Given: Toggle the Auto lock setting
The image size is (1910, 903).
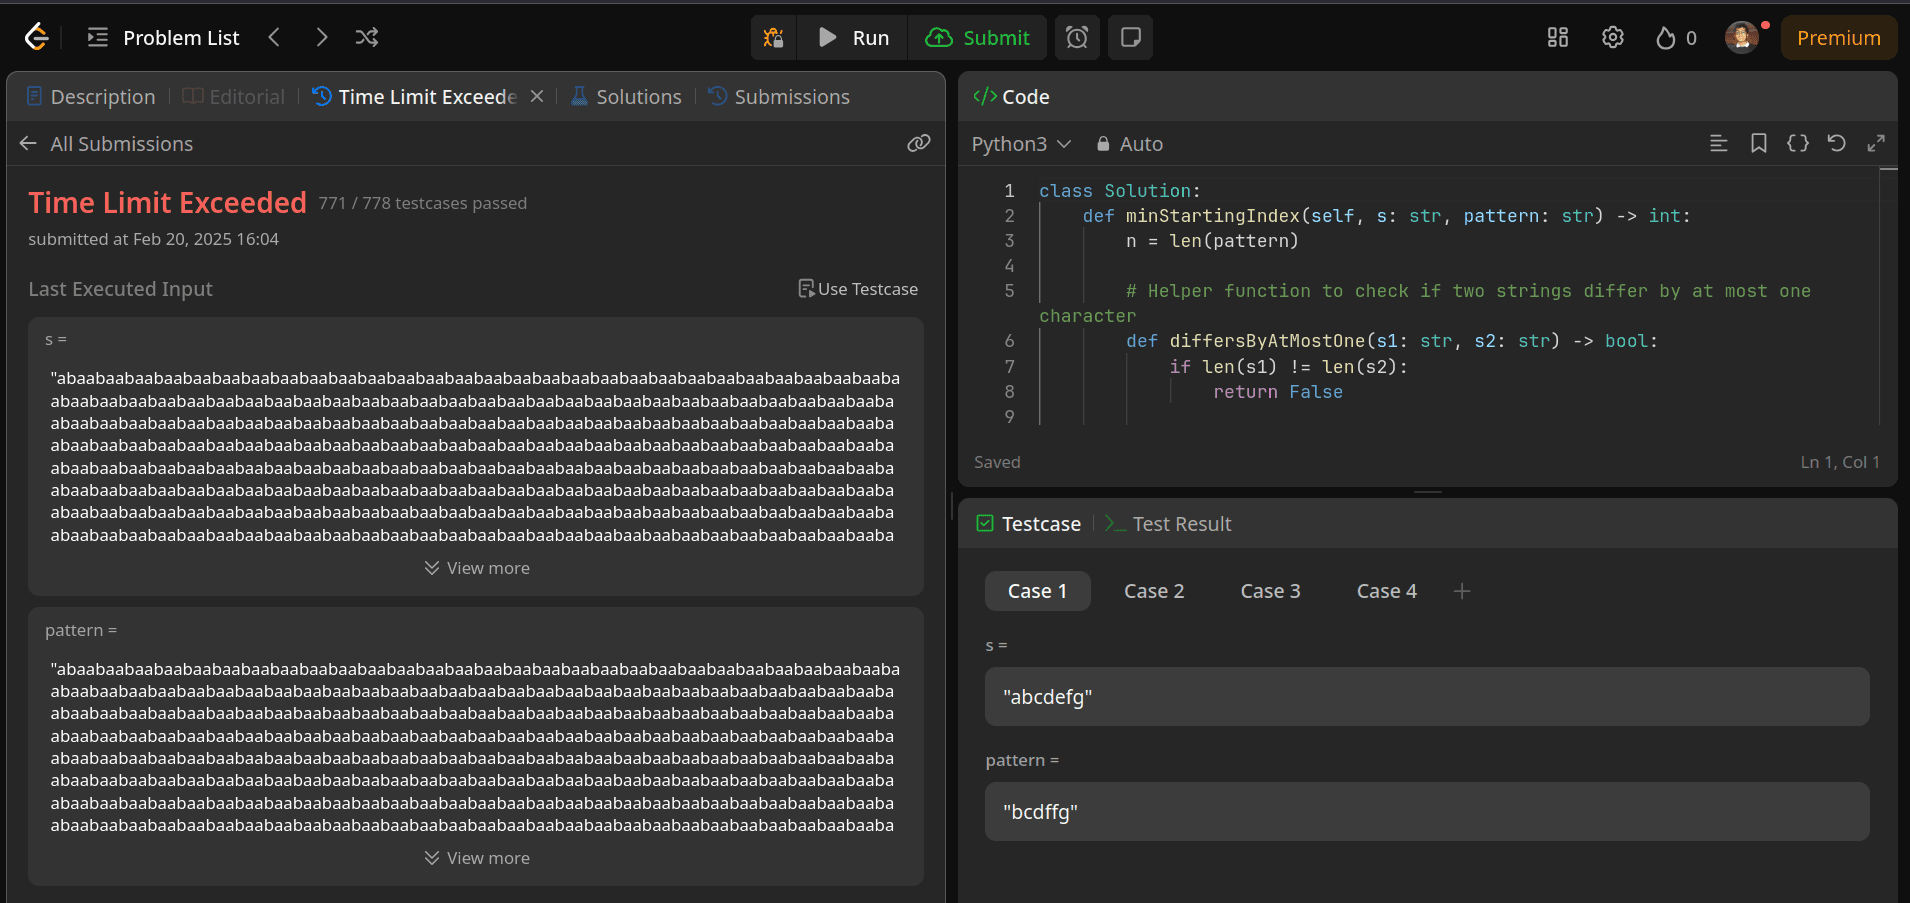Looking at the screenshot, I should (x=1130, y=144).
